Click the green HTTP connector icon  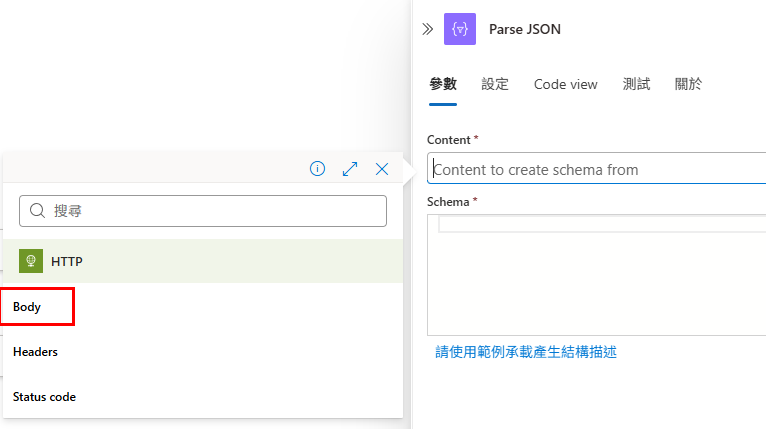31,261
